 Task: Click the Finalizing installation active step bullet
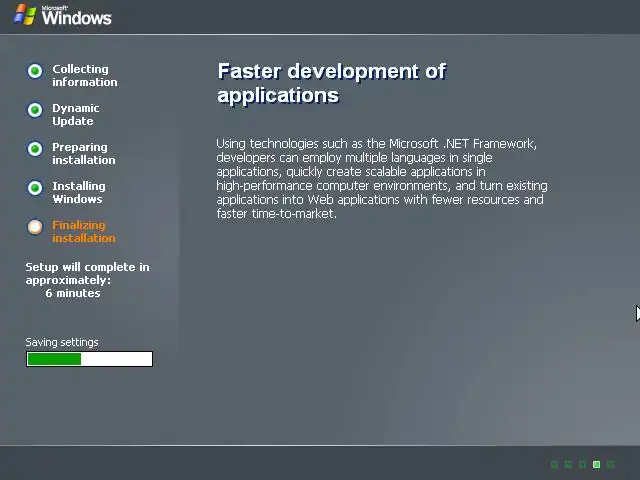tap(35, 227)
